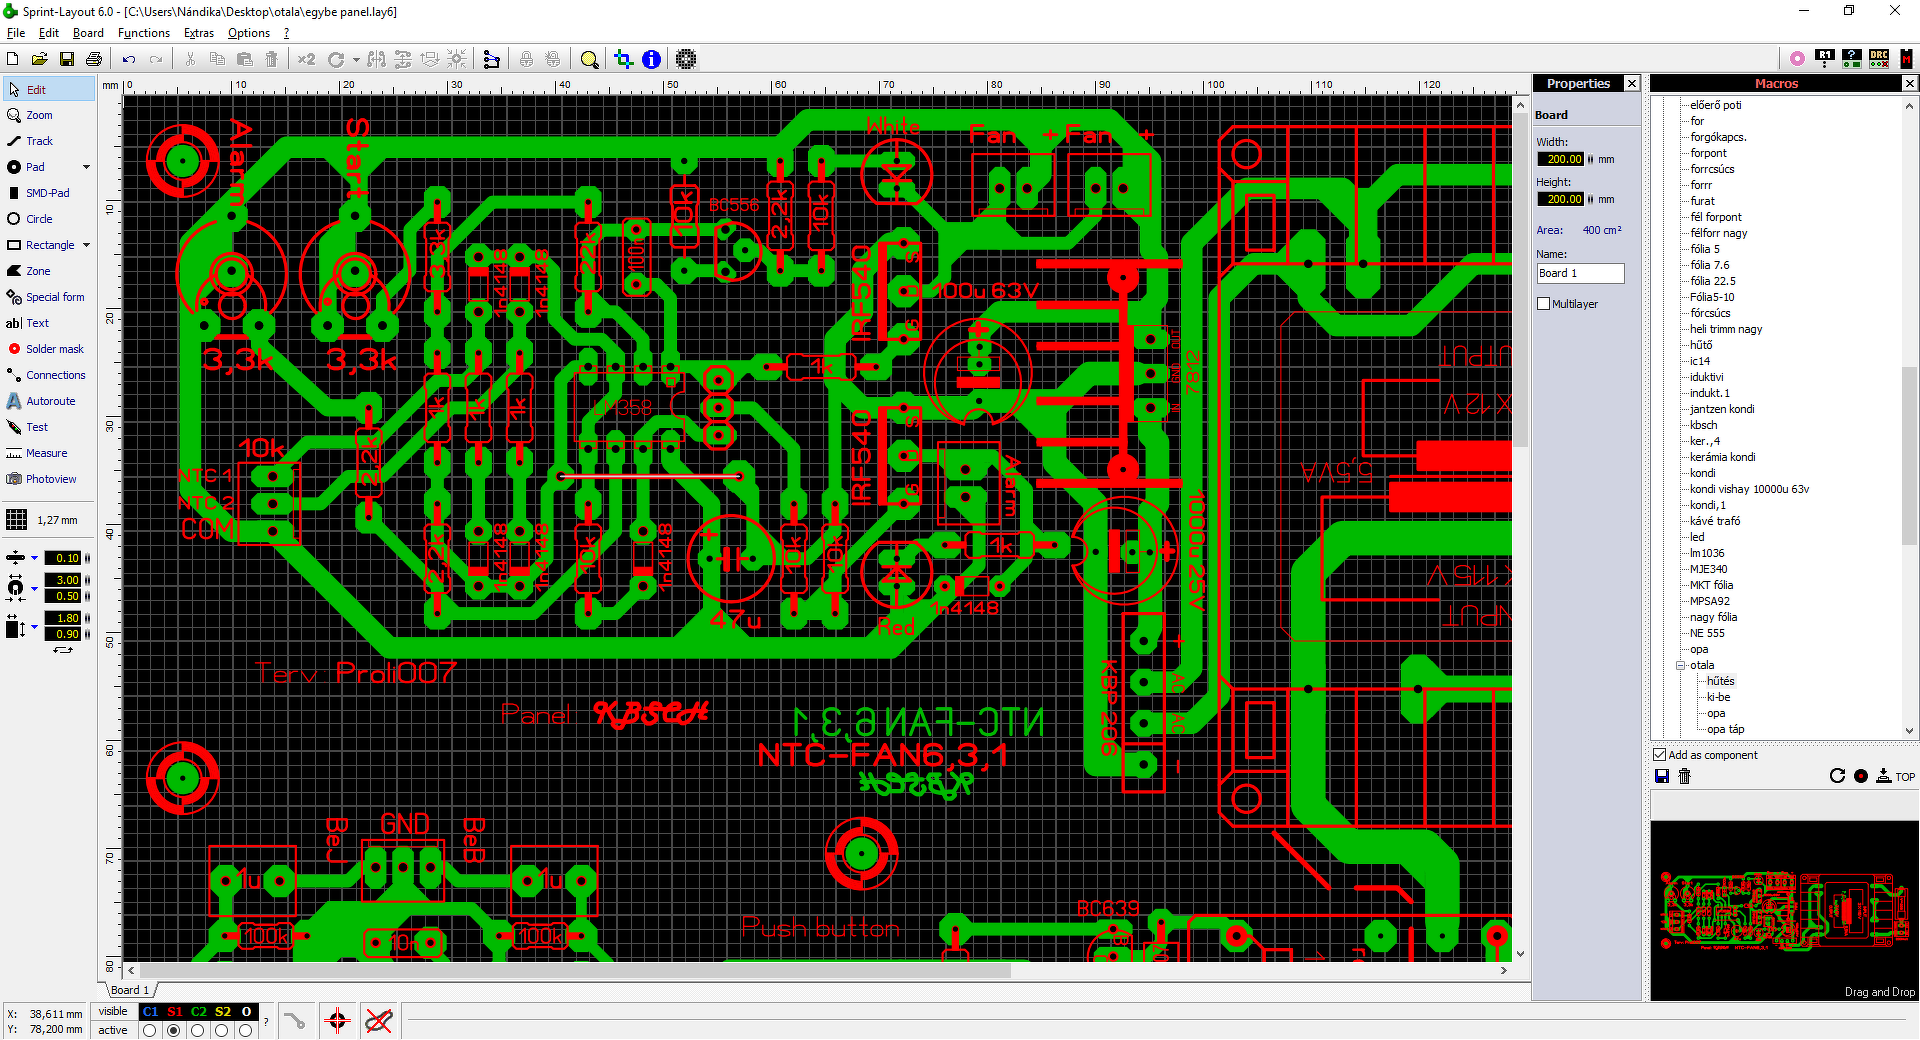The height and width of the screenshot is (1040, 1920).
Task: Set layer S2 as active
Action: click(222, 1030)
